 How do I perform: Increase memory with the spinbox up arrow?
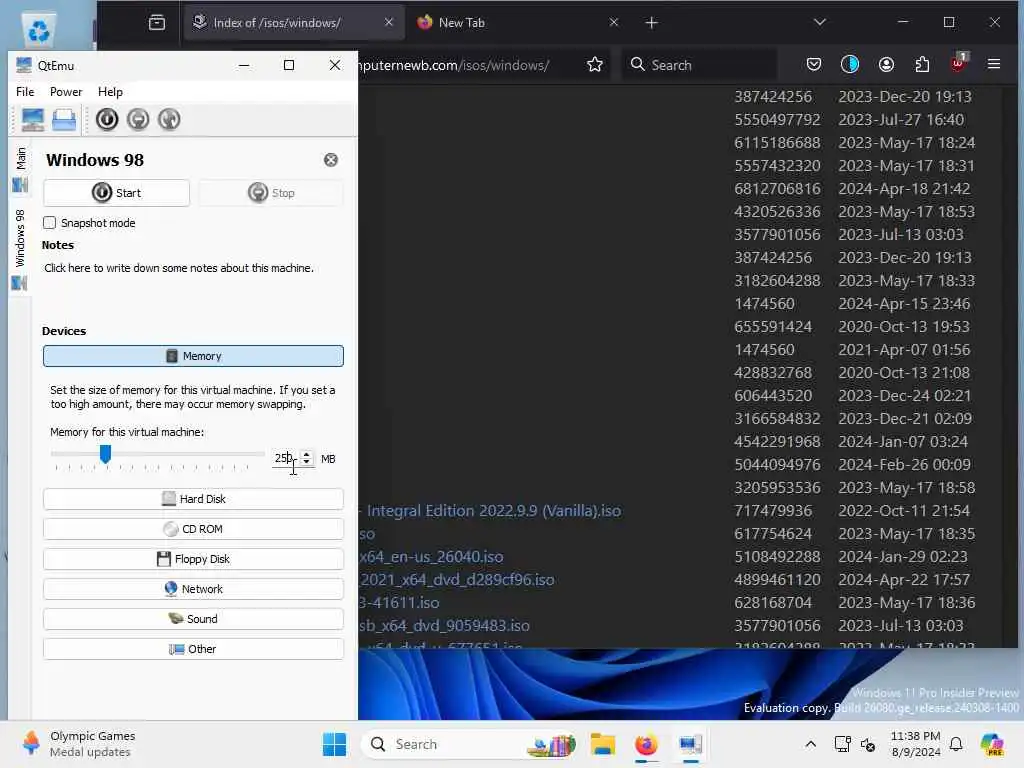click(306, 455)
